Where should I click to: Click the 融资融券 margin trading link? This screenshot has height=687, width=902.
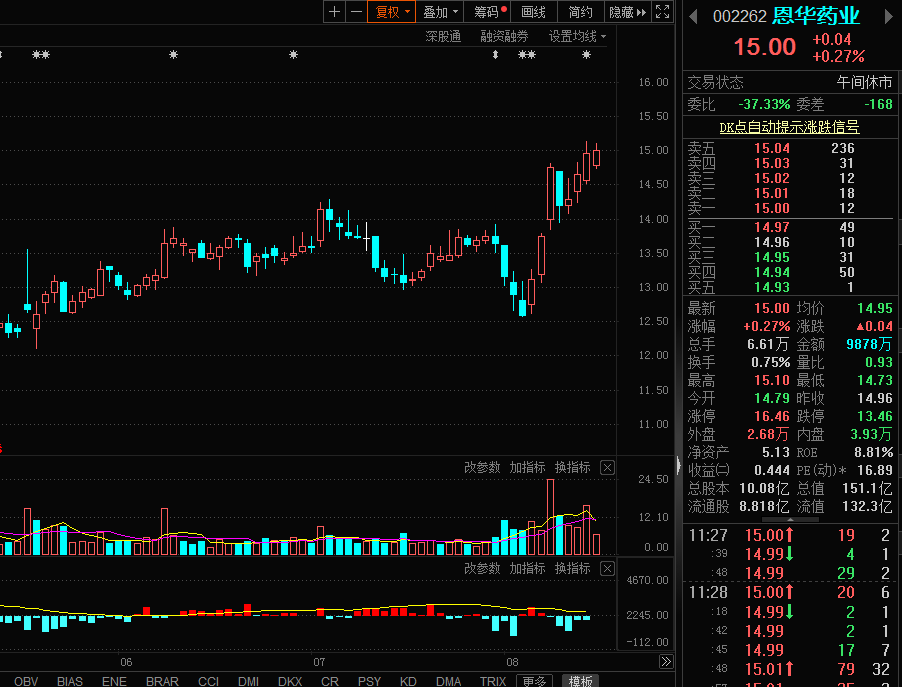pos(504,37)
